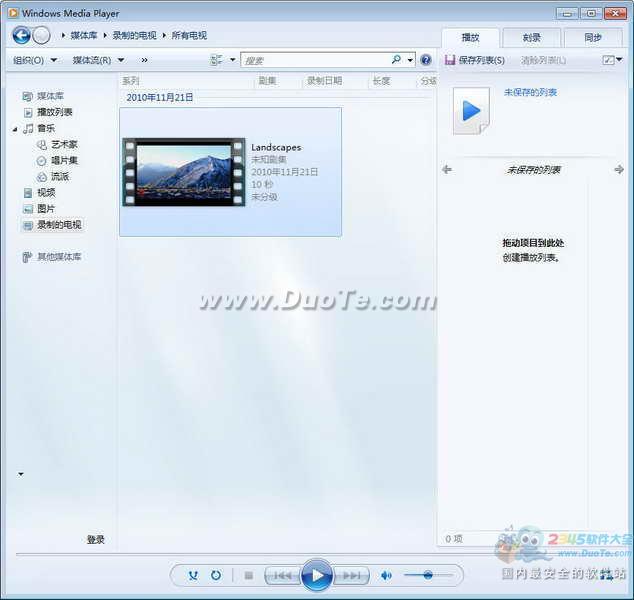
Task: Open the search options dropdown arrow
Action: (410, 60)
